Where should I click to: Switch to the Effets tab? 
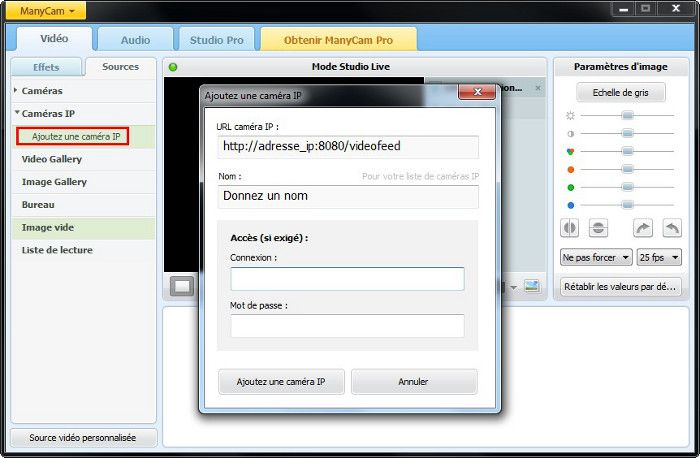point(46,67)
